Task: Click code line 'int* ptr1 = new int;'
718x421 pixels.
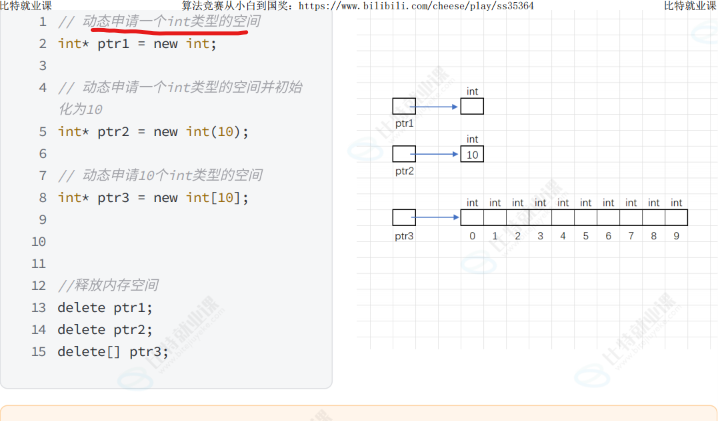Action: tap(137, 44)
